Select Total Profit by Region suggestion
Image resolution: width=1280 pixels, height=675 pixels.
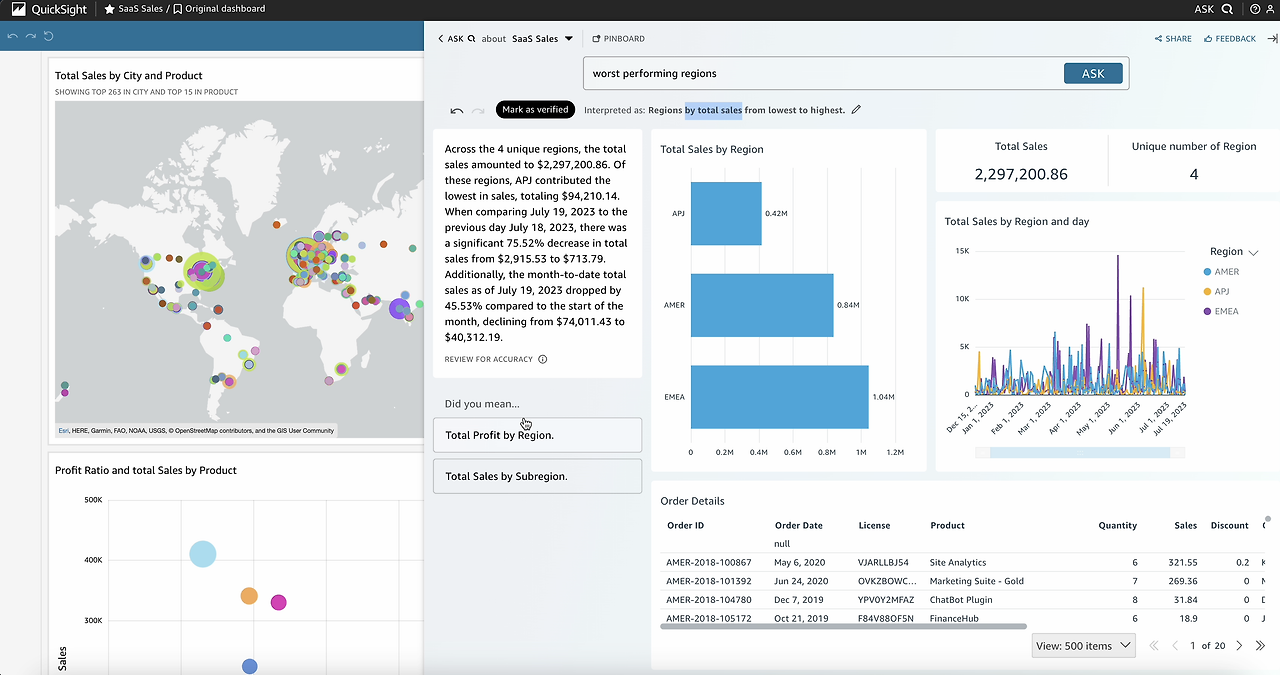tap(537, 435)
